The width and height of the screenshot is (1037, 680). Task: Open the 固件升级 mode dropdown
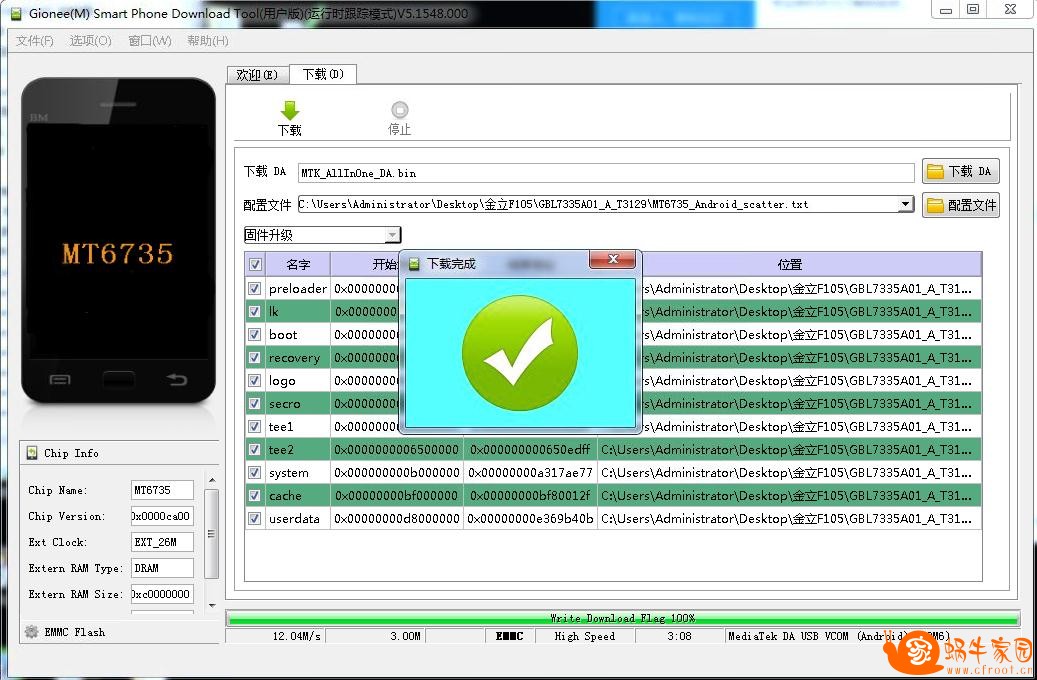pyautogui.click(x=392, y=235)
